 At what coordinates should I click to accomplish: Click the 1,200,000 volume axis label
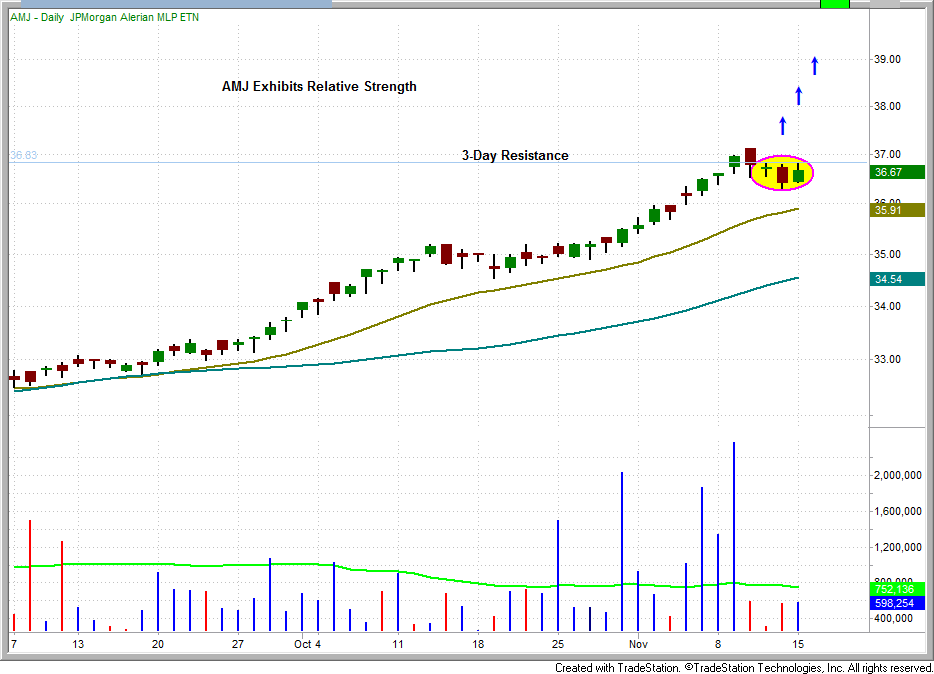[x=898, y=547]
